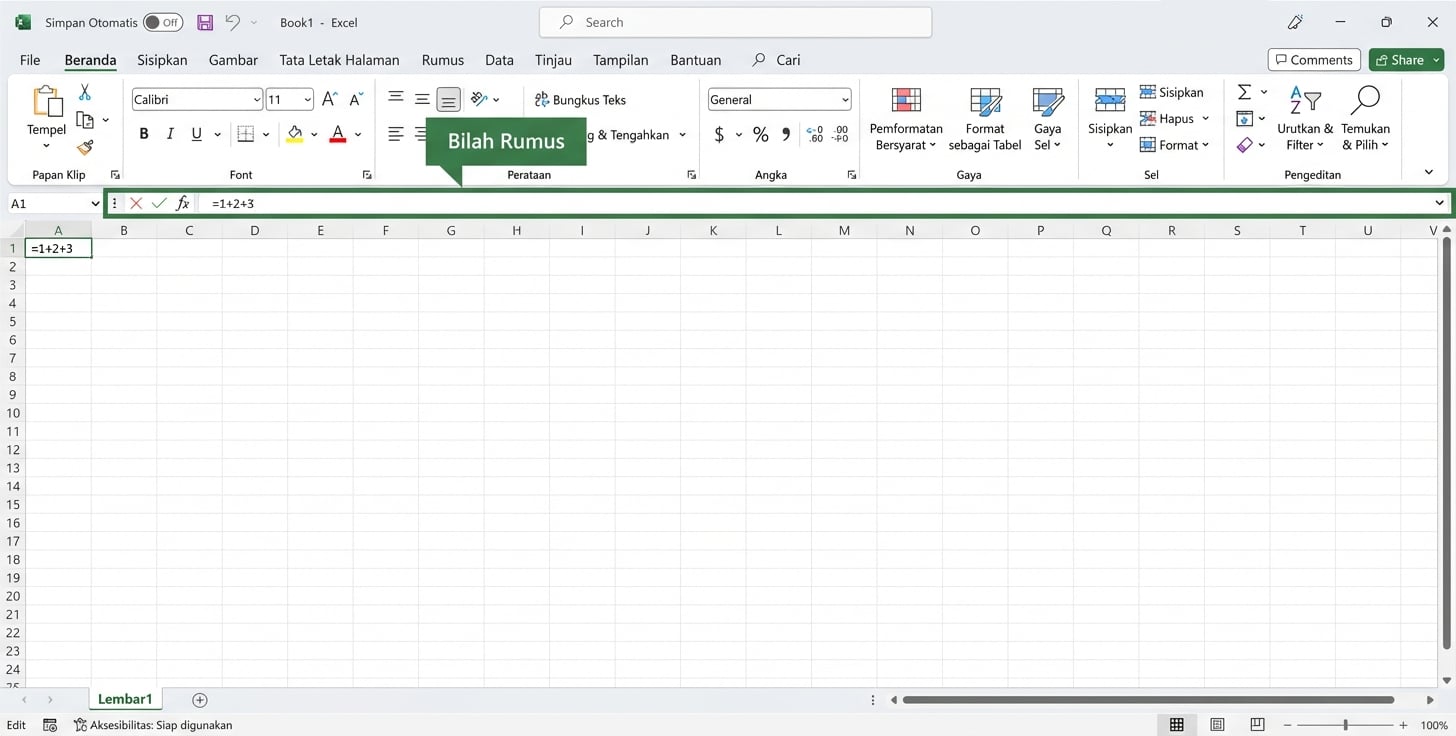Open the Calibri font dropdown
The width and height of the screenshot is (1456, 736).
point(256,99)
